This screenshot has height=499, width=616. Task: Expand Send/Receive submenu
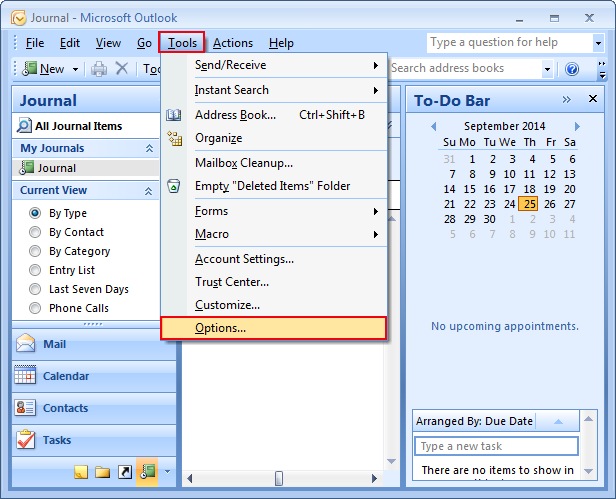pyautogui.click(x=376, y=65)
